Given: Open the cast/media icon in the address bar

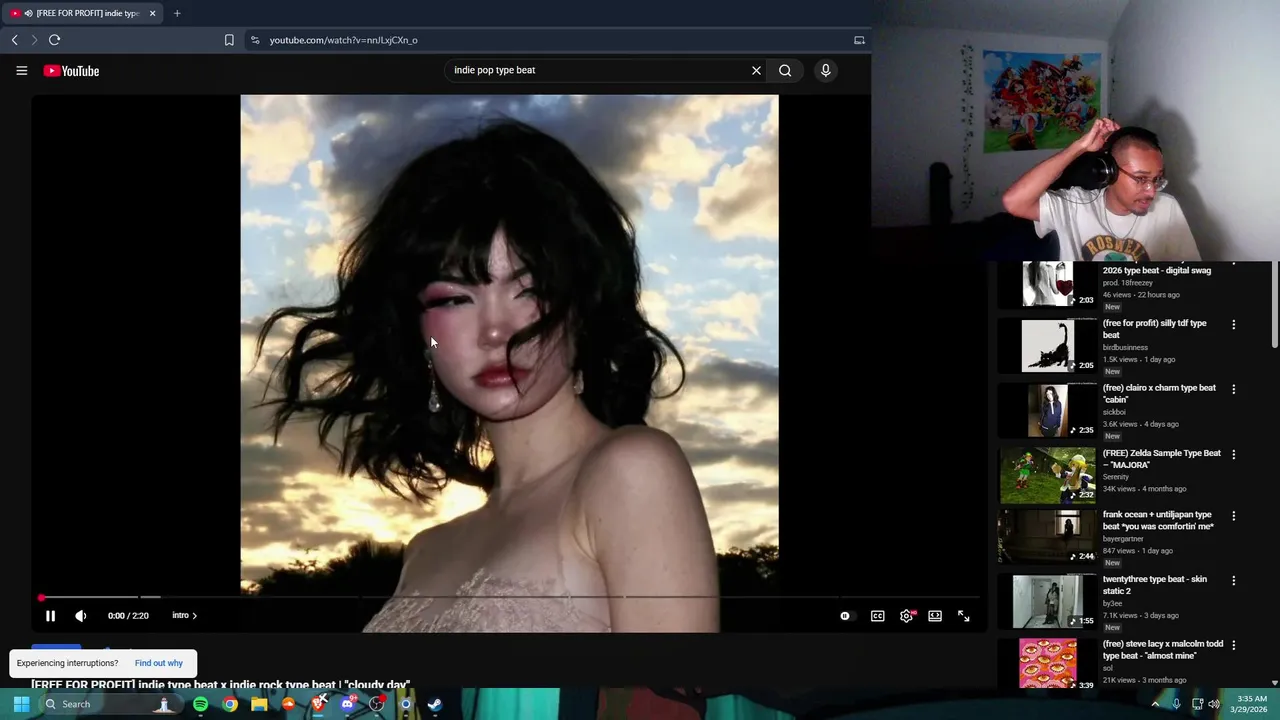Looking at the screenshot, I should pyautogui.click(x=859, y=40).
